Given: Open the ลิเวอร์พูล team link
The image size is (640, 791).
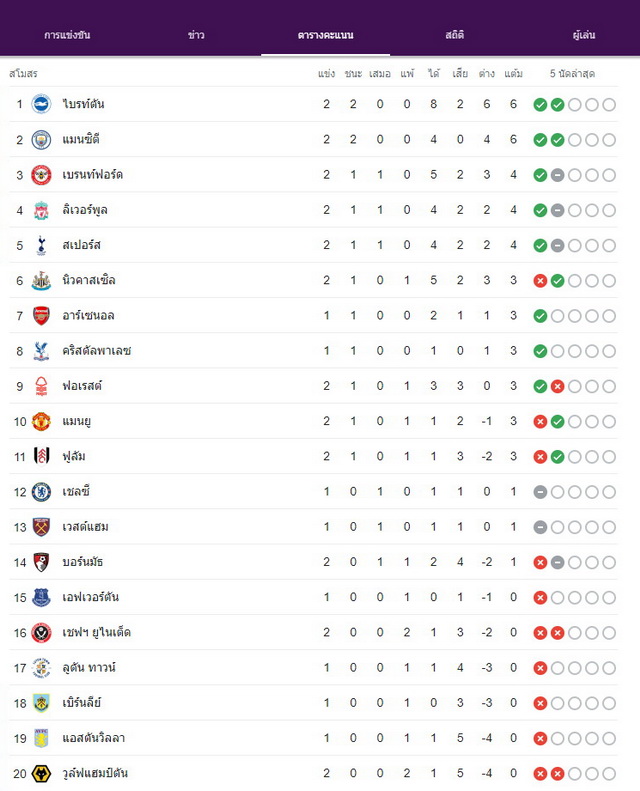Looking at the screenshot, I should pyautogui.click(x=85, y=210).
